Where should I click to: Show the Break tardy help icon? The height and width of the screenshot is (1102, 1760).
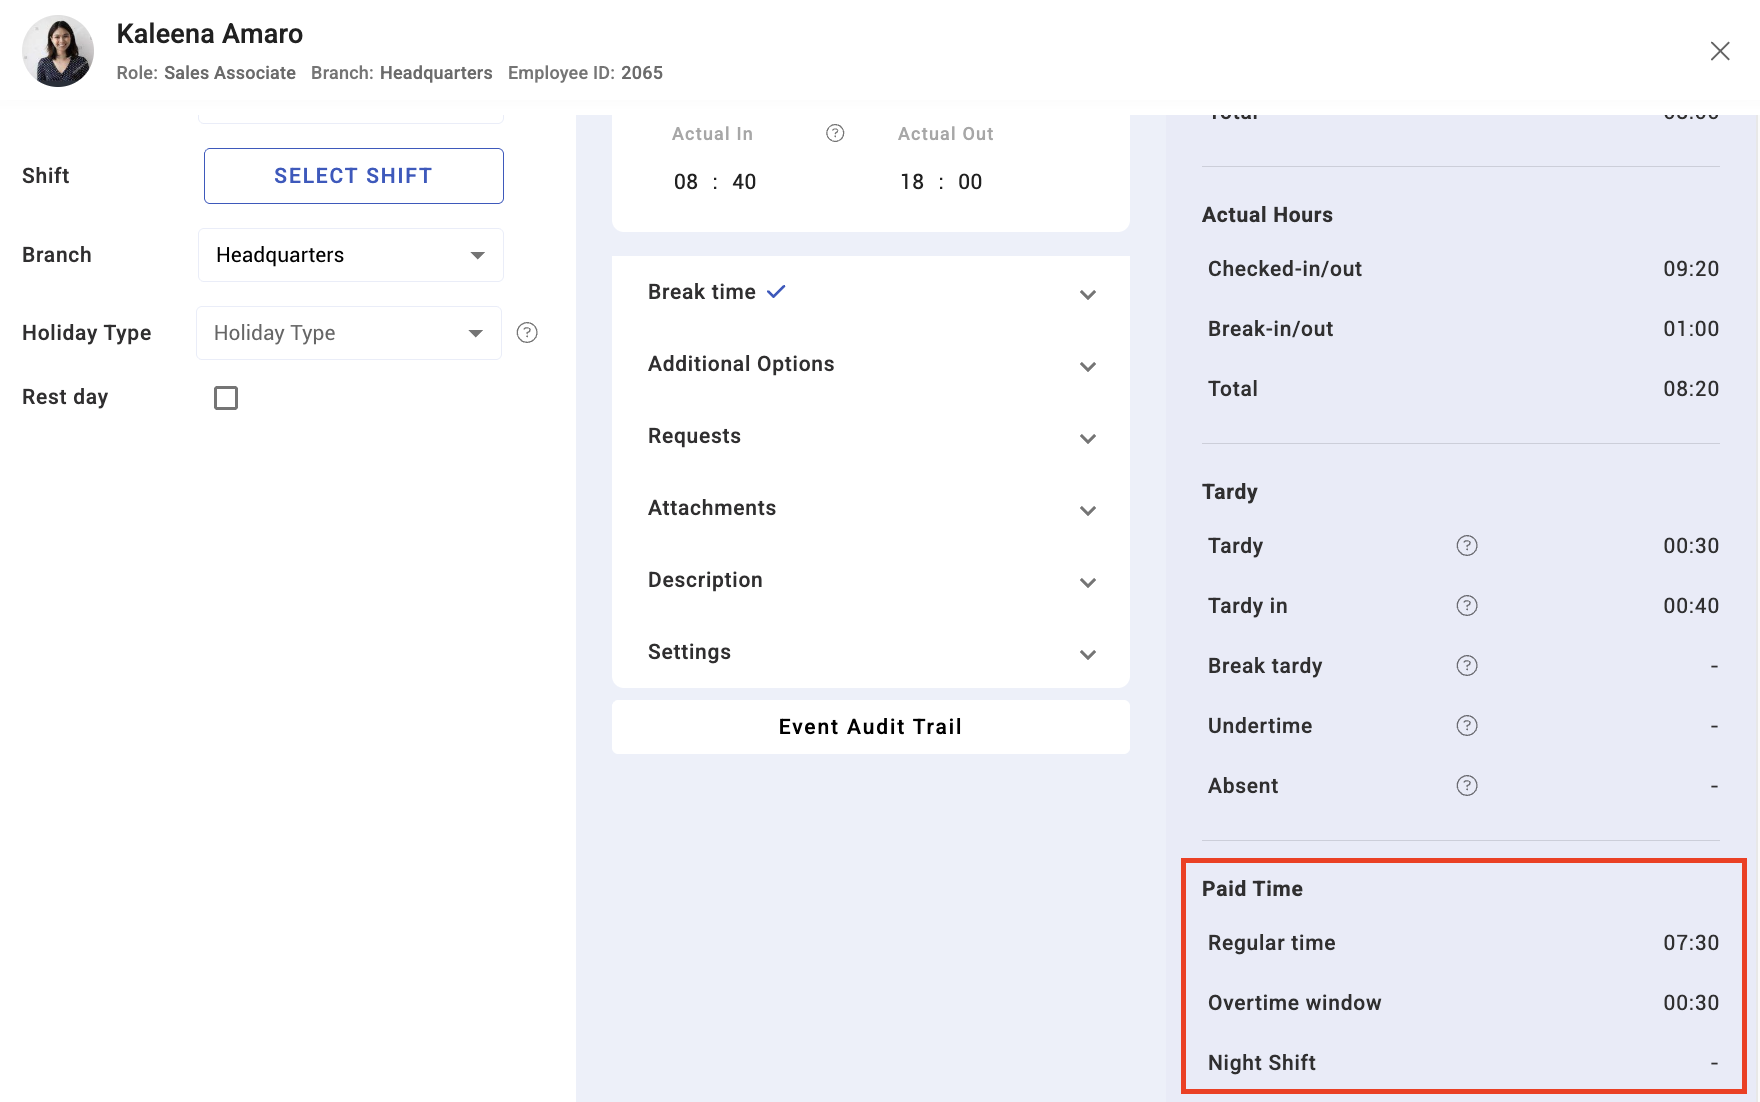click(1467, 665)
